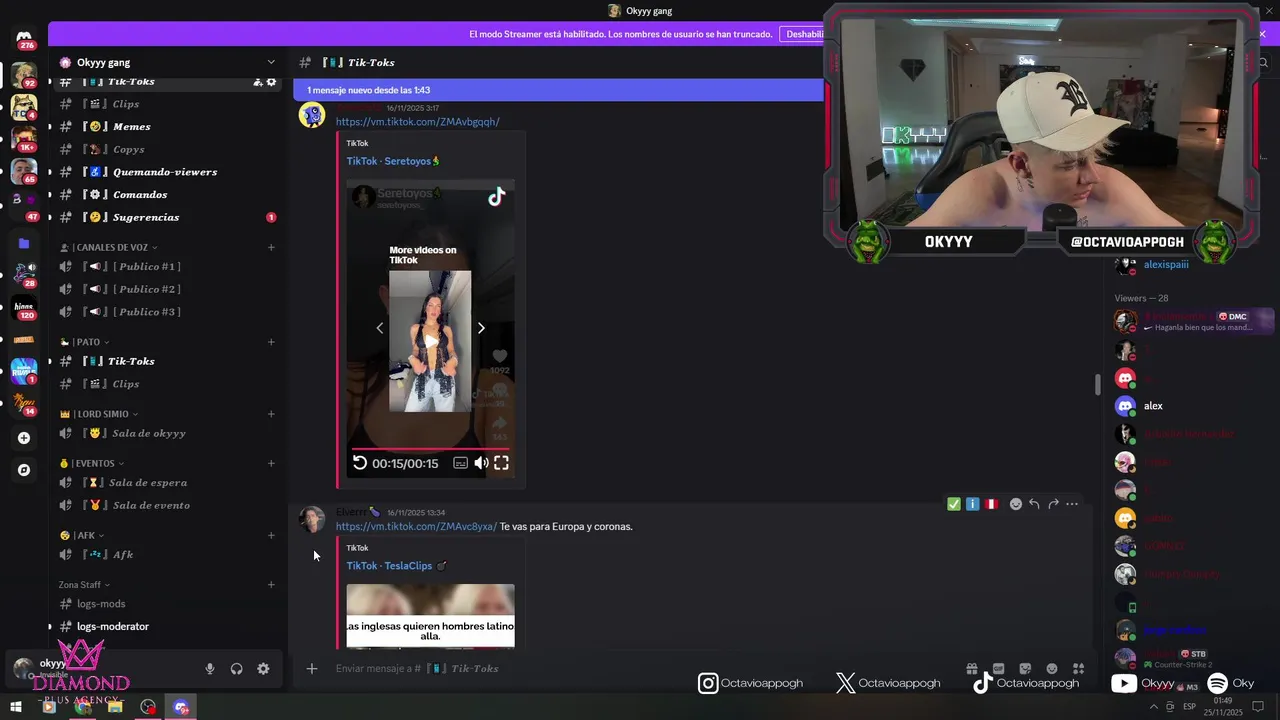Open the server folder icon in the sidebar
Screen dimensions: 1280x720
[x=24, y=243]
